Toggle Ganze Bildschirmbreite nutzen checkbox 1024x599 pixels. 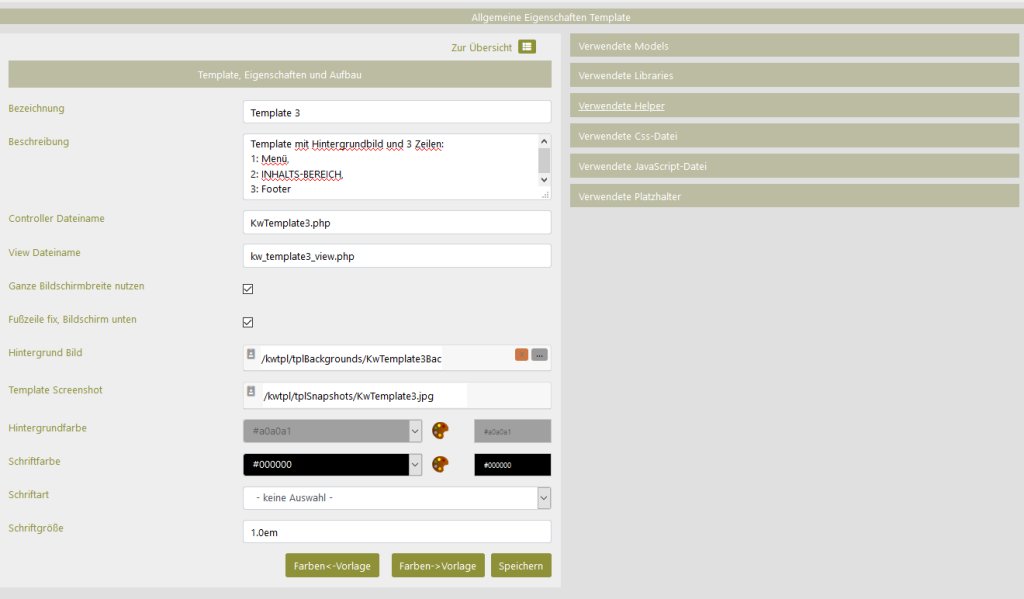click(x=248, y=289)
